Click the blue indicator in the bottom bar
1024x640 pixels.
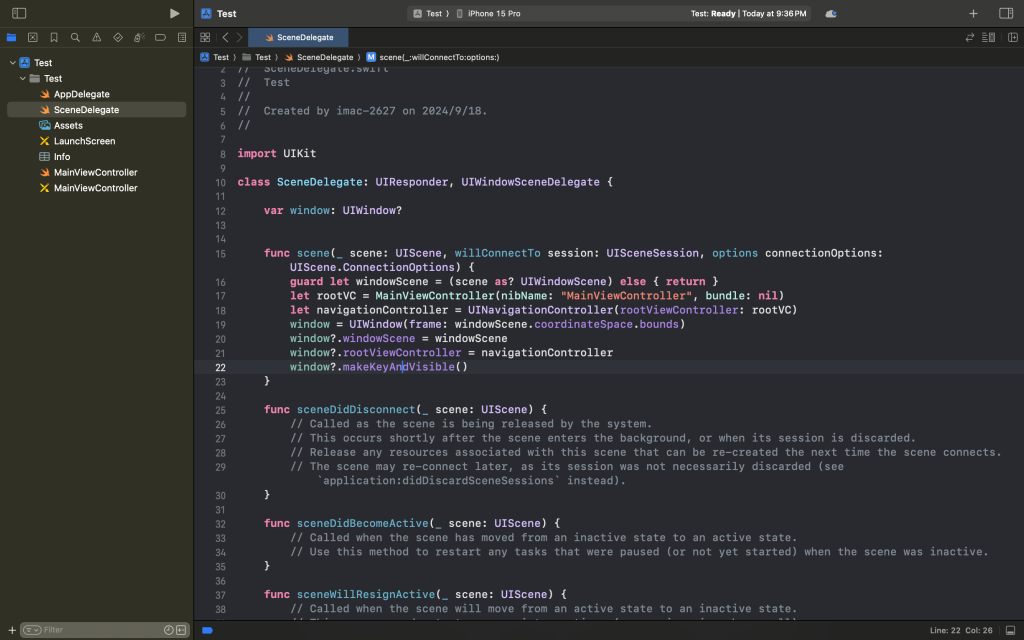pyautogui.click(x=208, y=630)
